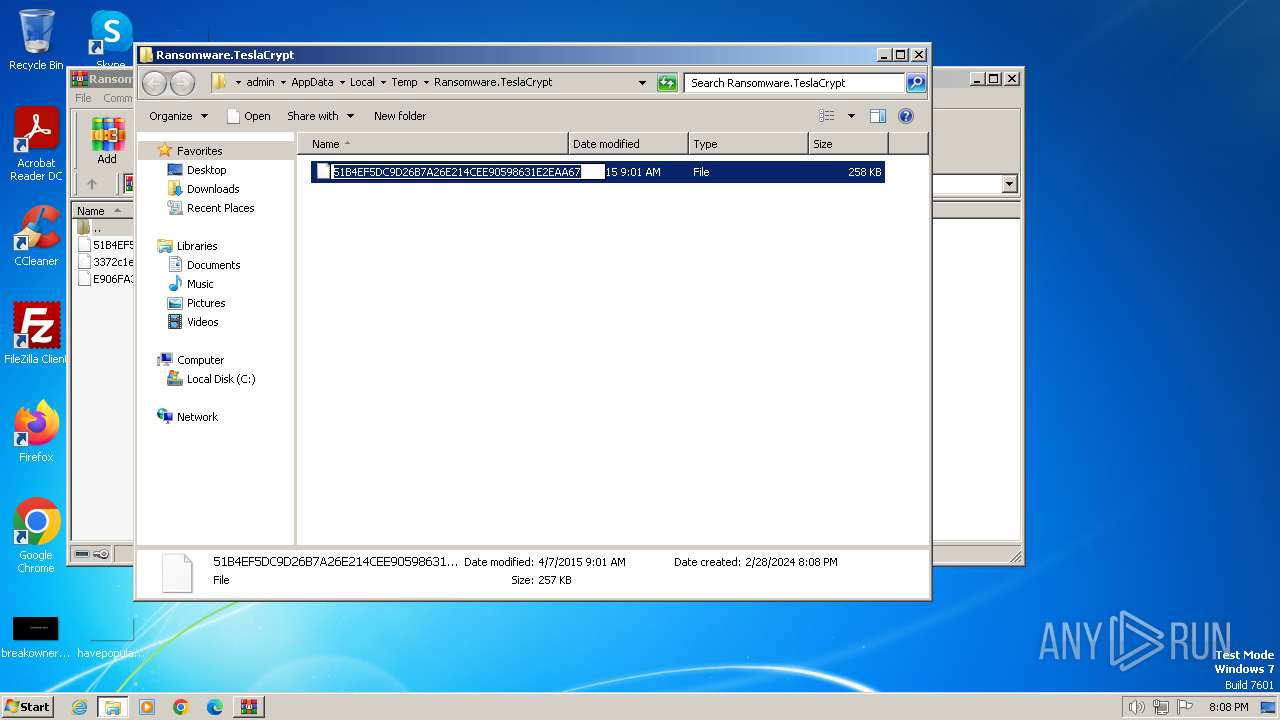Expand the Temp breadcrumb arrow

click(x=426, y=83)
